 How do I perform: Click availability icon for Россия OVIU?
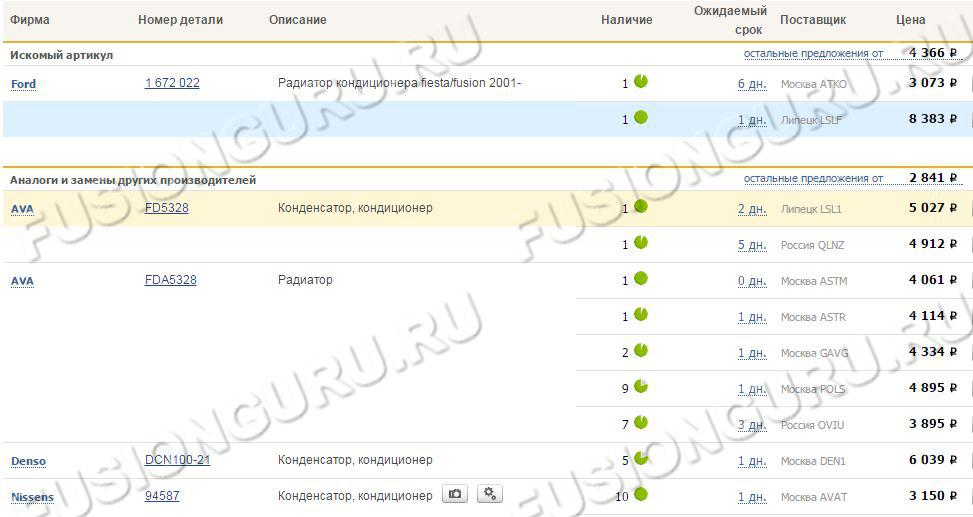pos(641,423)
